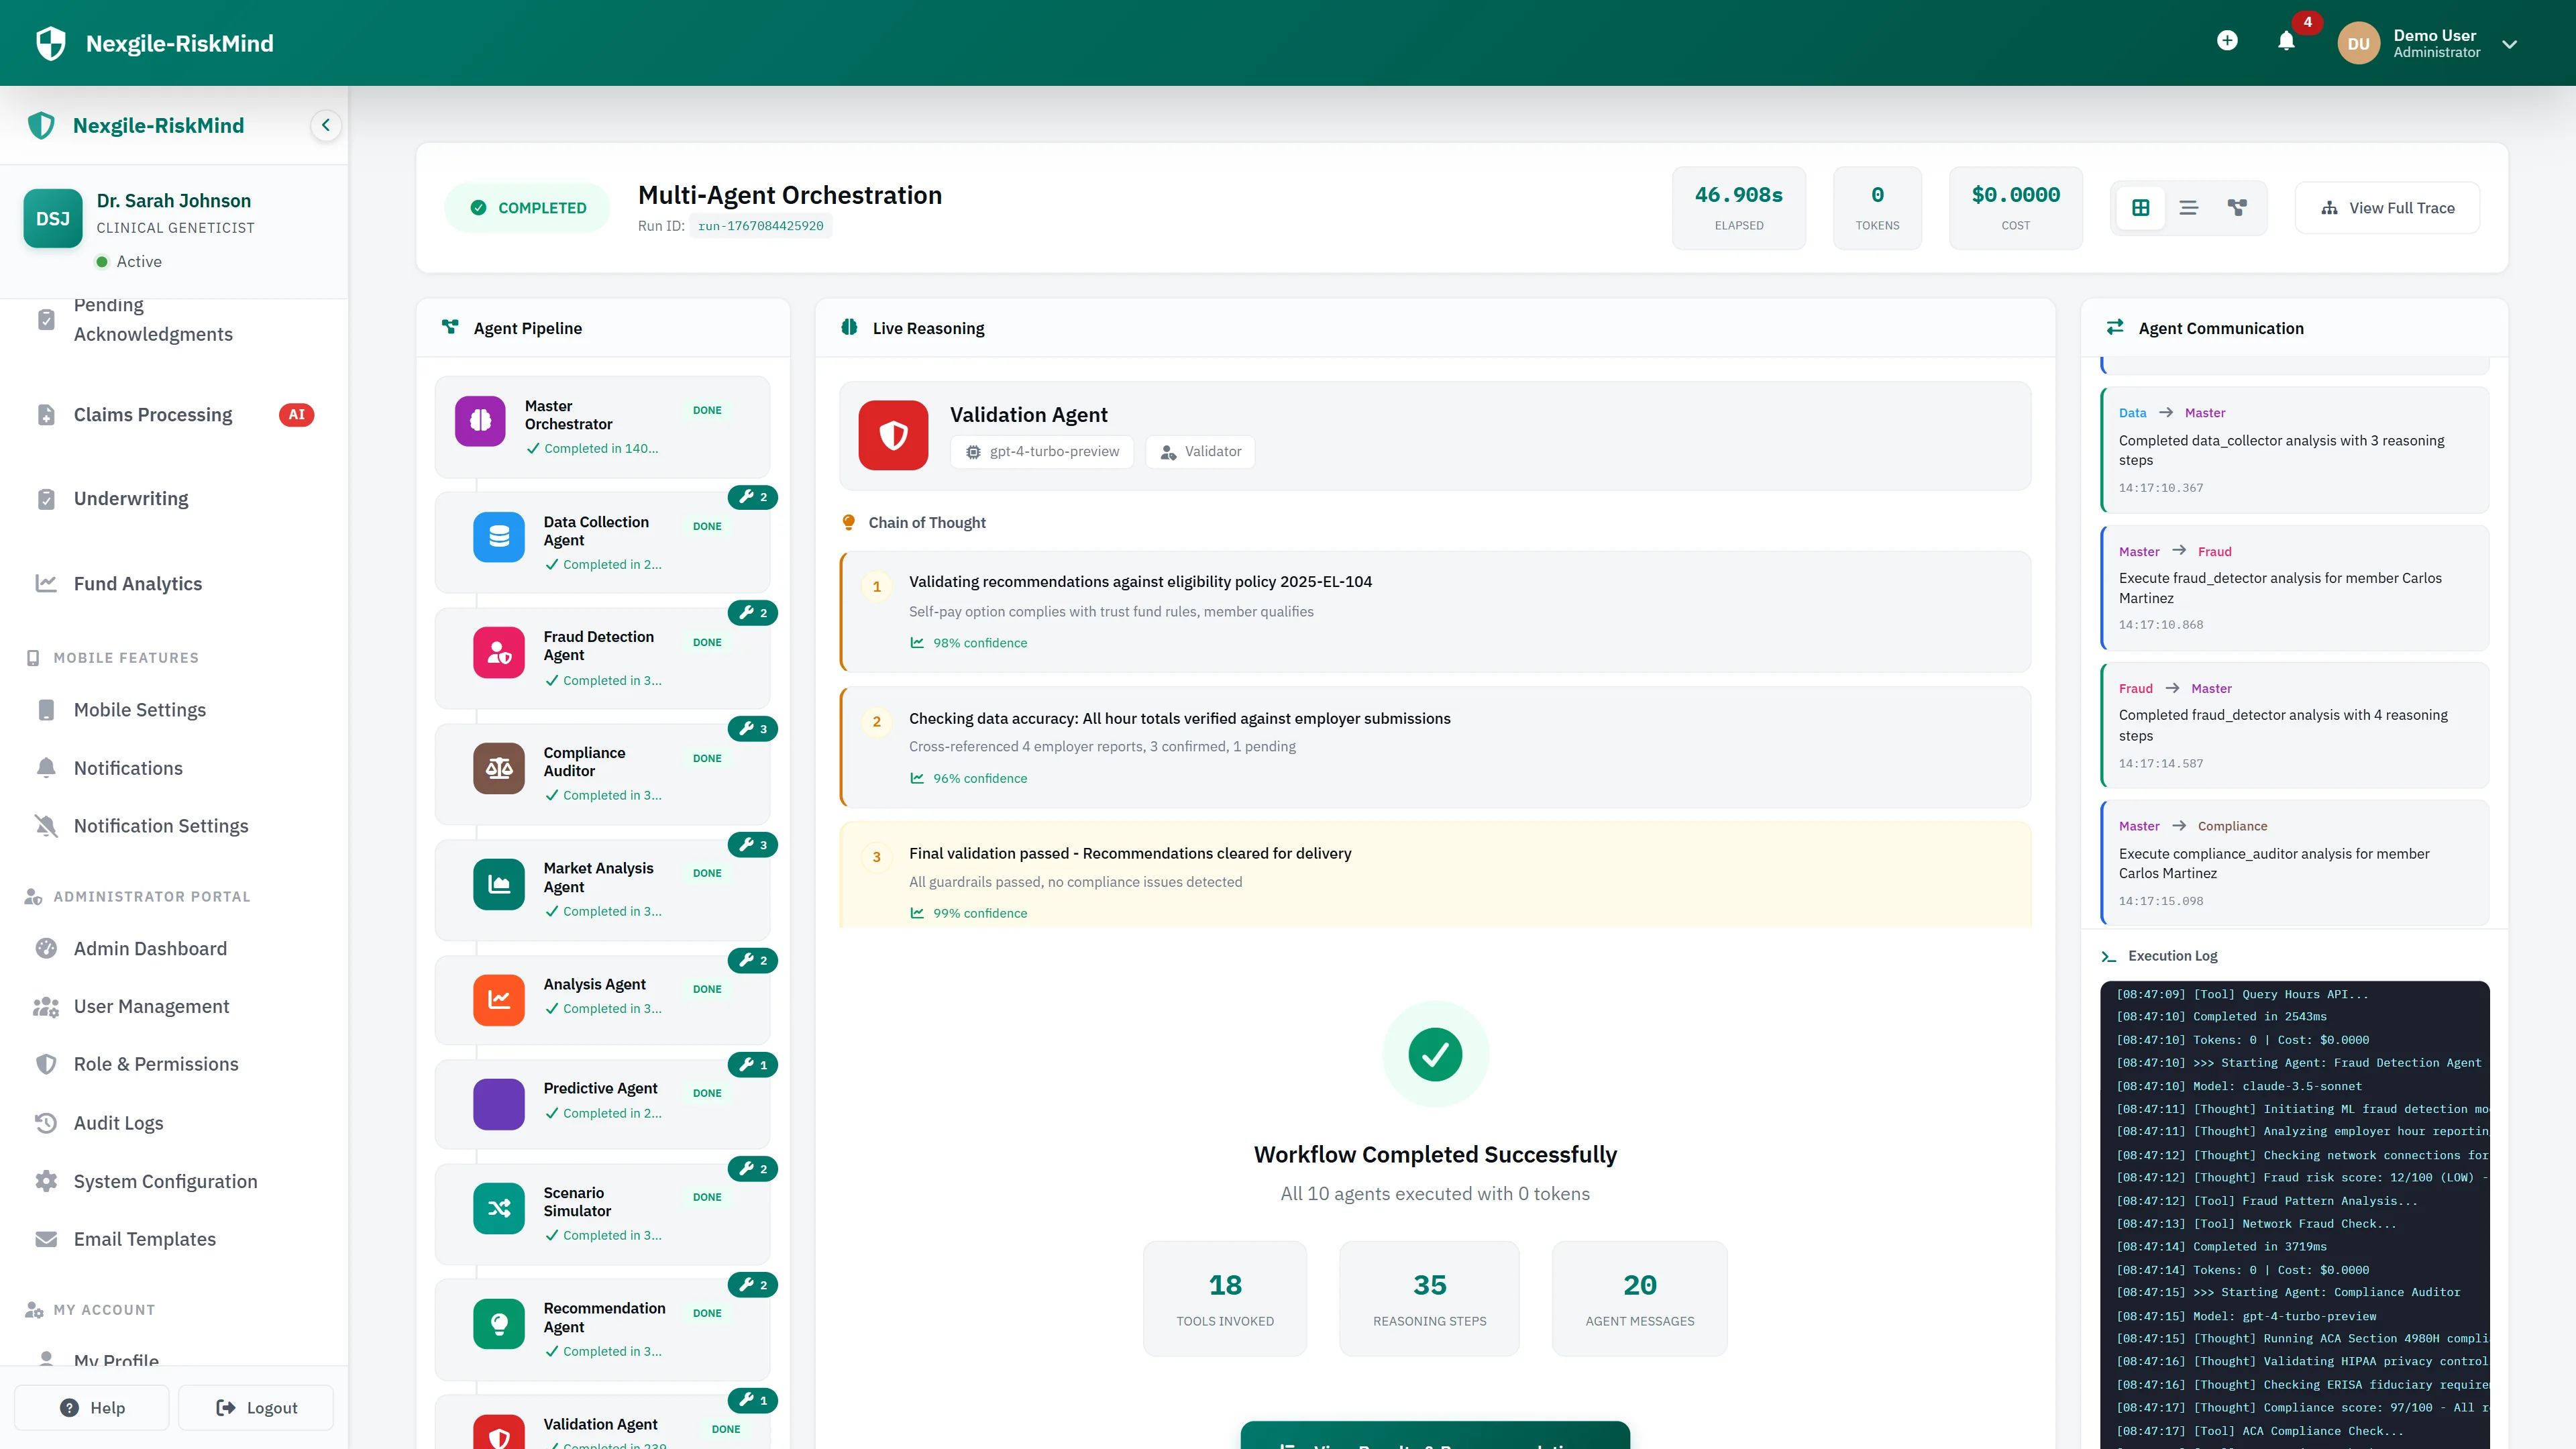Click the Compliance Auditor scales icon

click(498, 768)
